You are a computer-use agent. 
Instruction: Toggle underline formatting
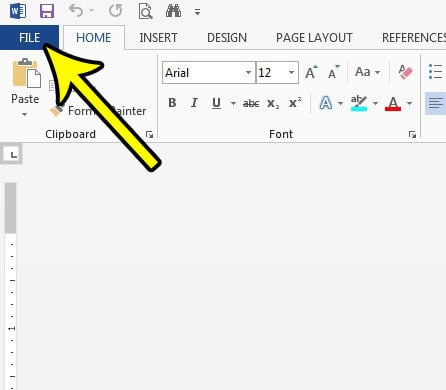[x=216, y=103]
